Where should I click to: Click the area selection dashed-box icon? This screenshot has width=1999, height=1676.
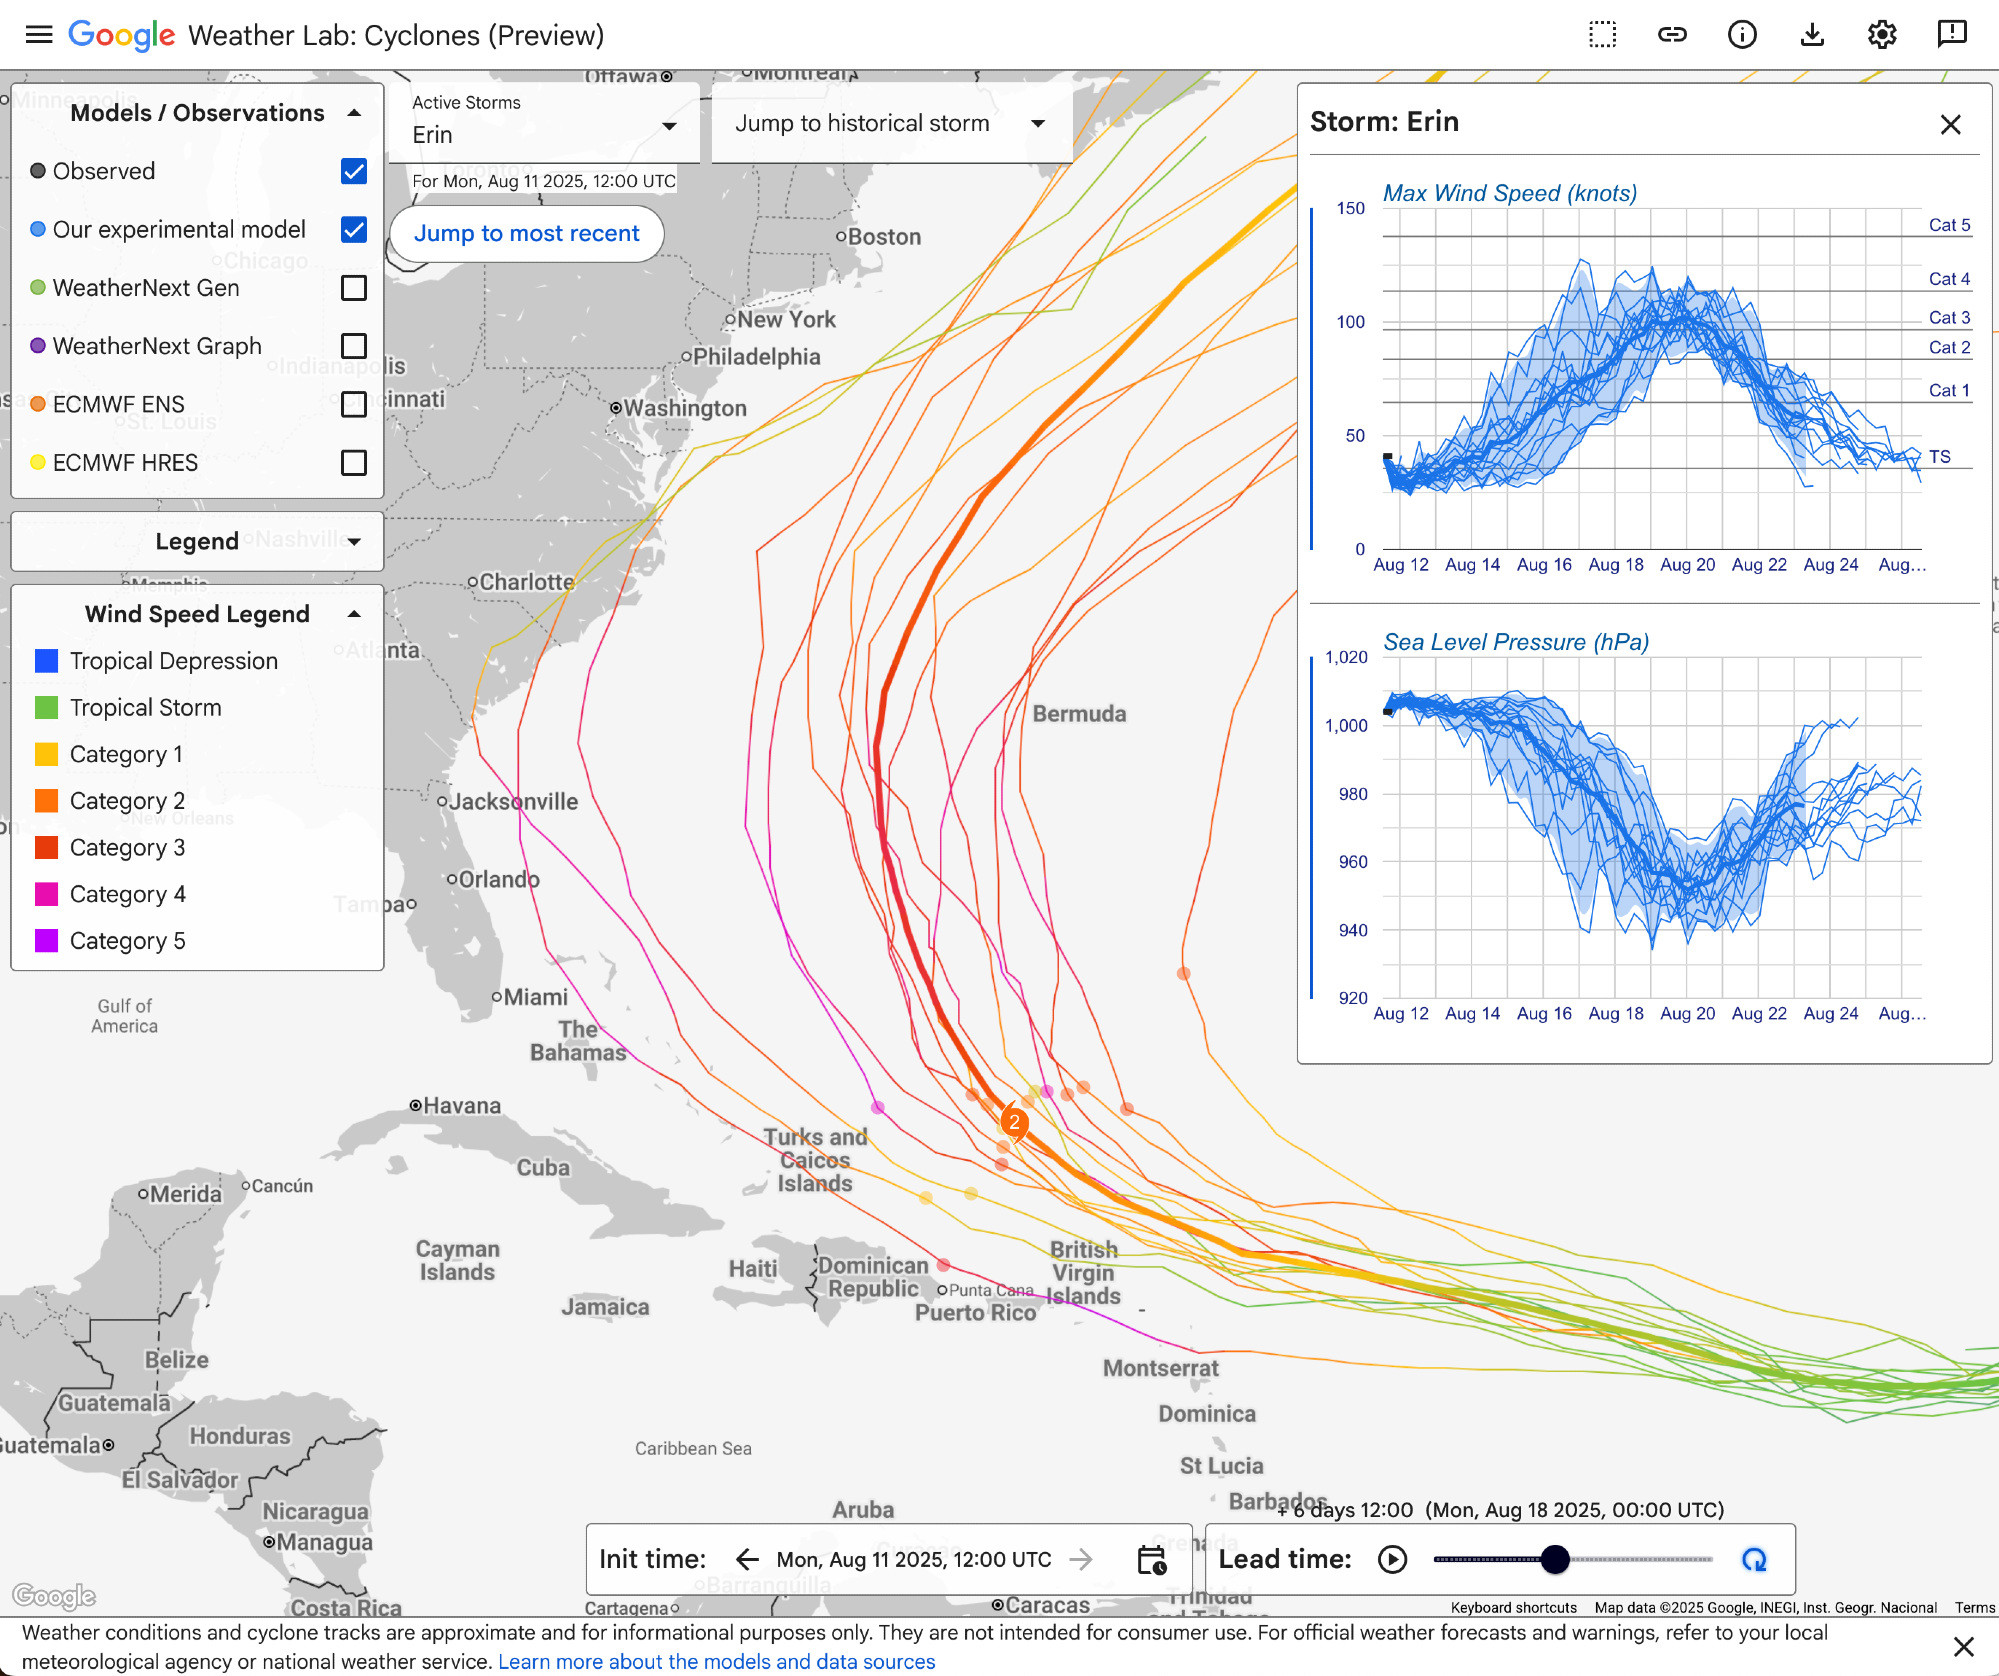[x=1602, y=35]
